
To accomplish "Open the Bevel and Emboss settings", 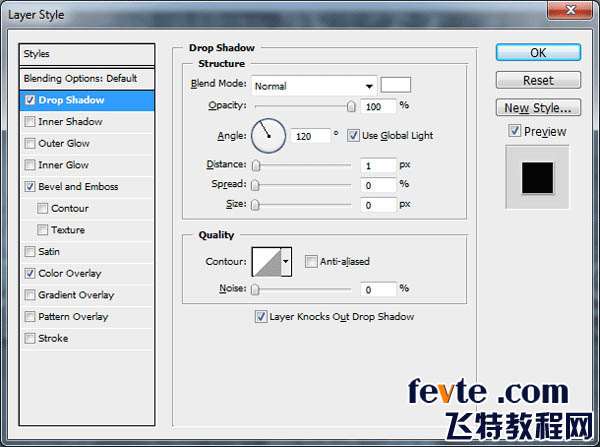I will pos(78,187).
